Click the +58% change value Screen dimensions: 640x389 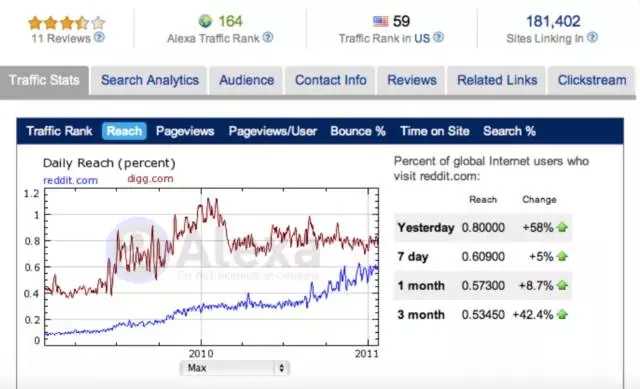click(x=538, y=227)
